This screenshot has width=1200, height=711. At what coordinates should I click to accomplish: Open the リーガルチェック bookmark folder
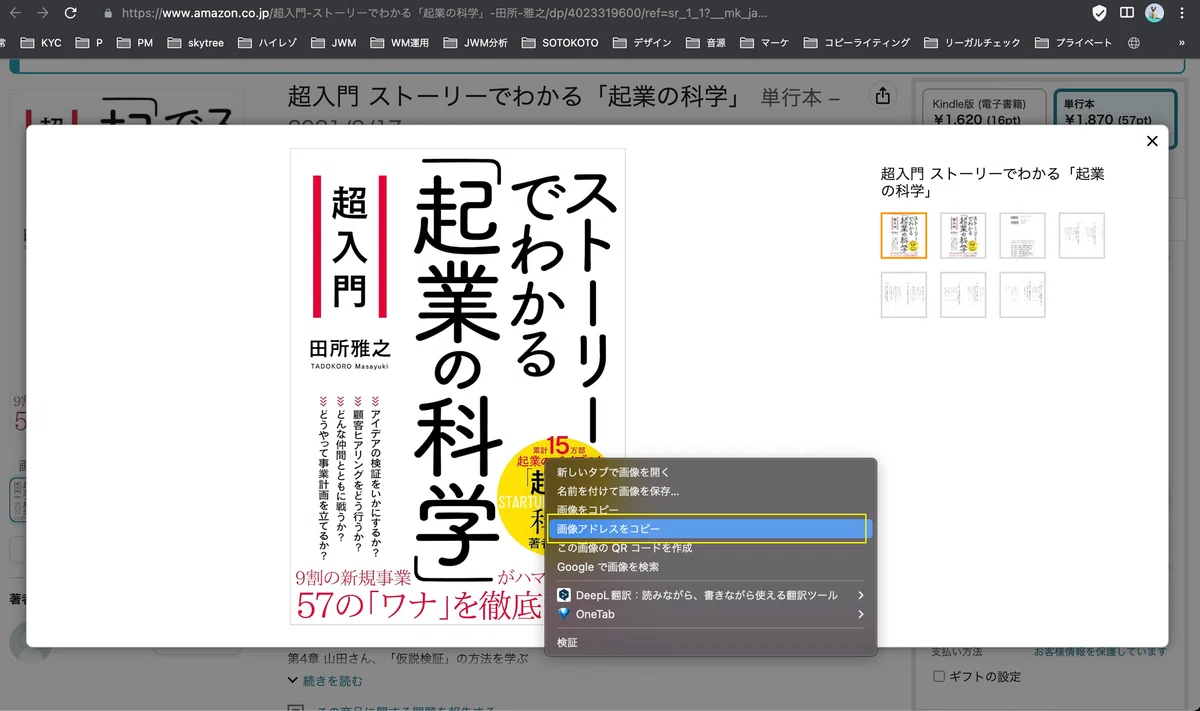[973, 43]
